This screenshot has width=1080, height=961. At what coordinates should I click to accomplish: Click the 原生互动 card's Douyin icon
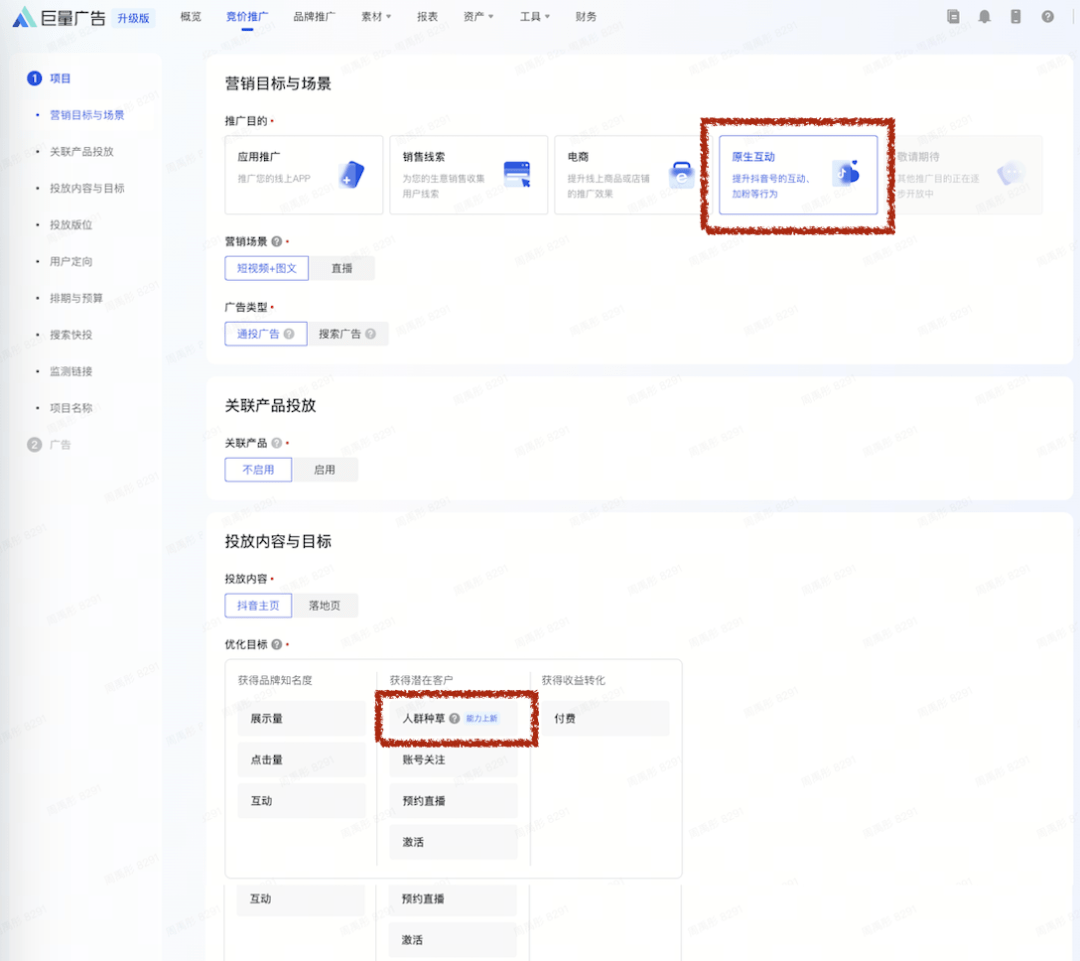pos(846,173)
